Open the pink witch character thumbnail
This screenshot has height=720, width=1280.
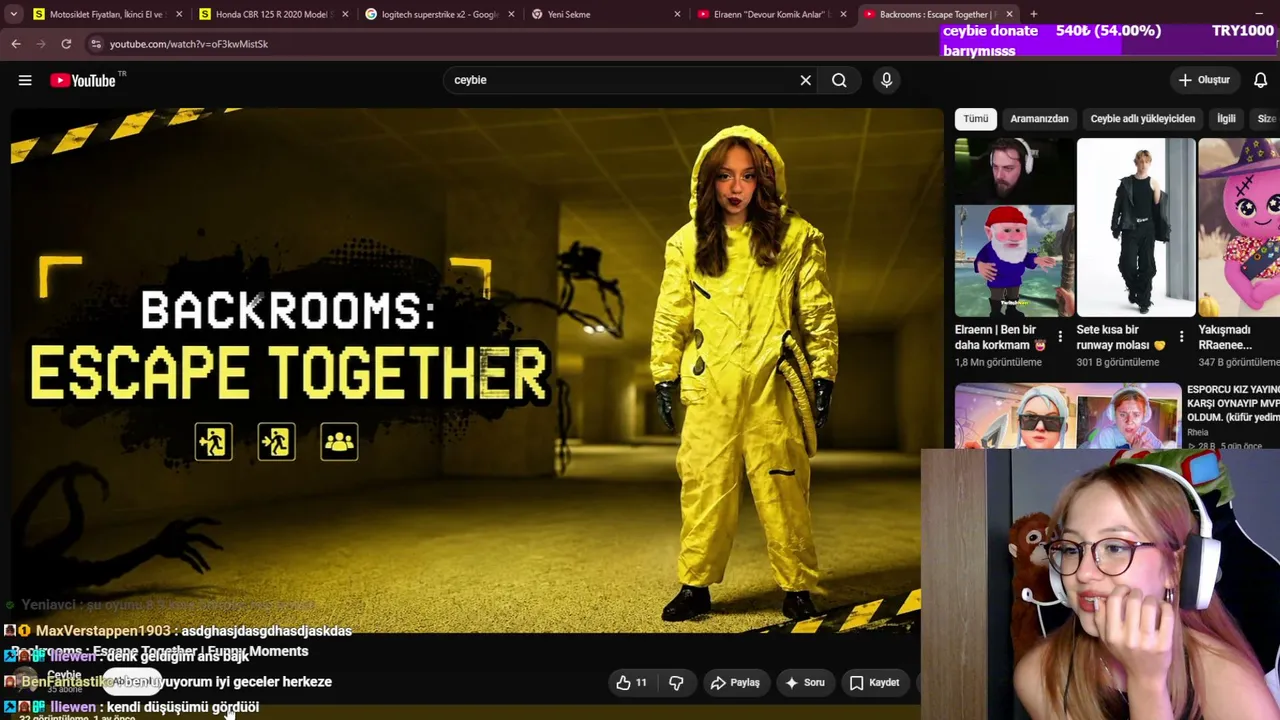(x=1239, y=227)
